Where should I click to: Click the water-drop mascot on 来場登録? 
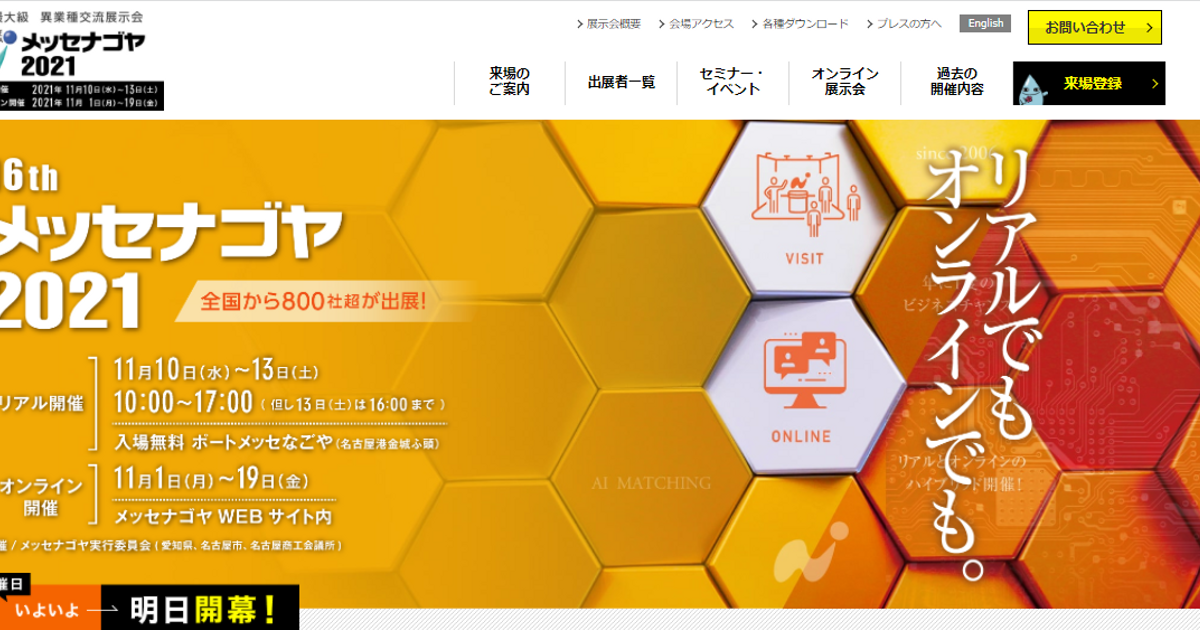(x=1030, y=88)
